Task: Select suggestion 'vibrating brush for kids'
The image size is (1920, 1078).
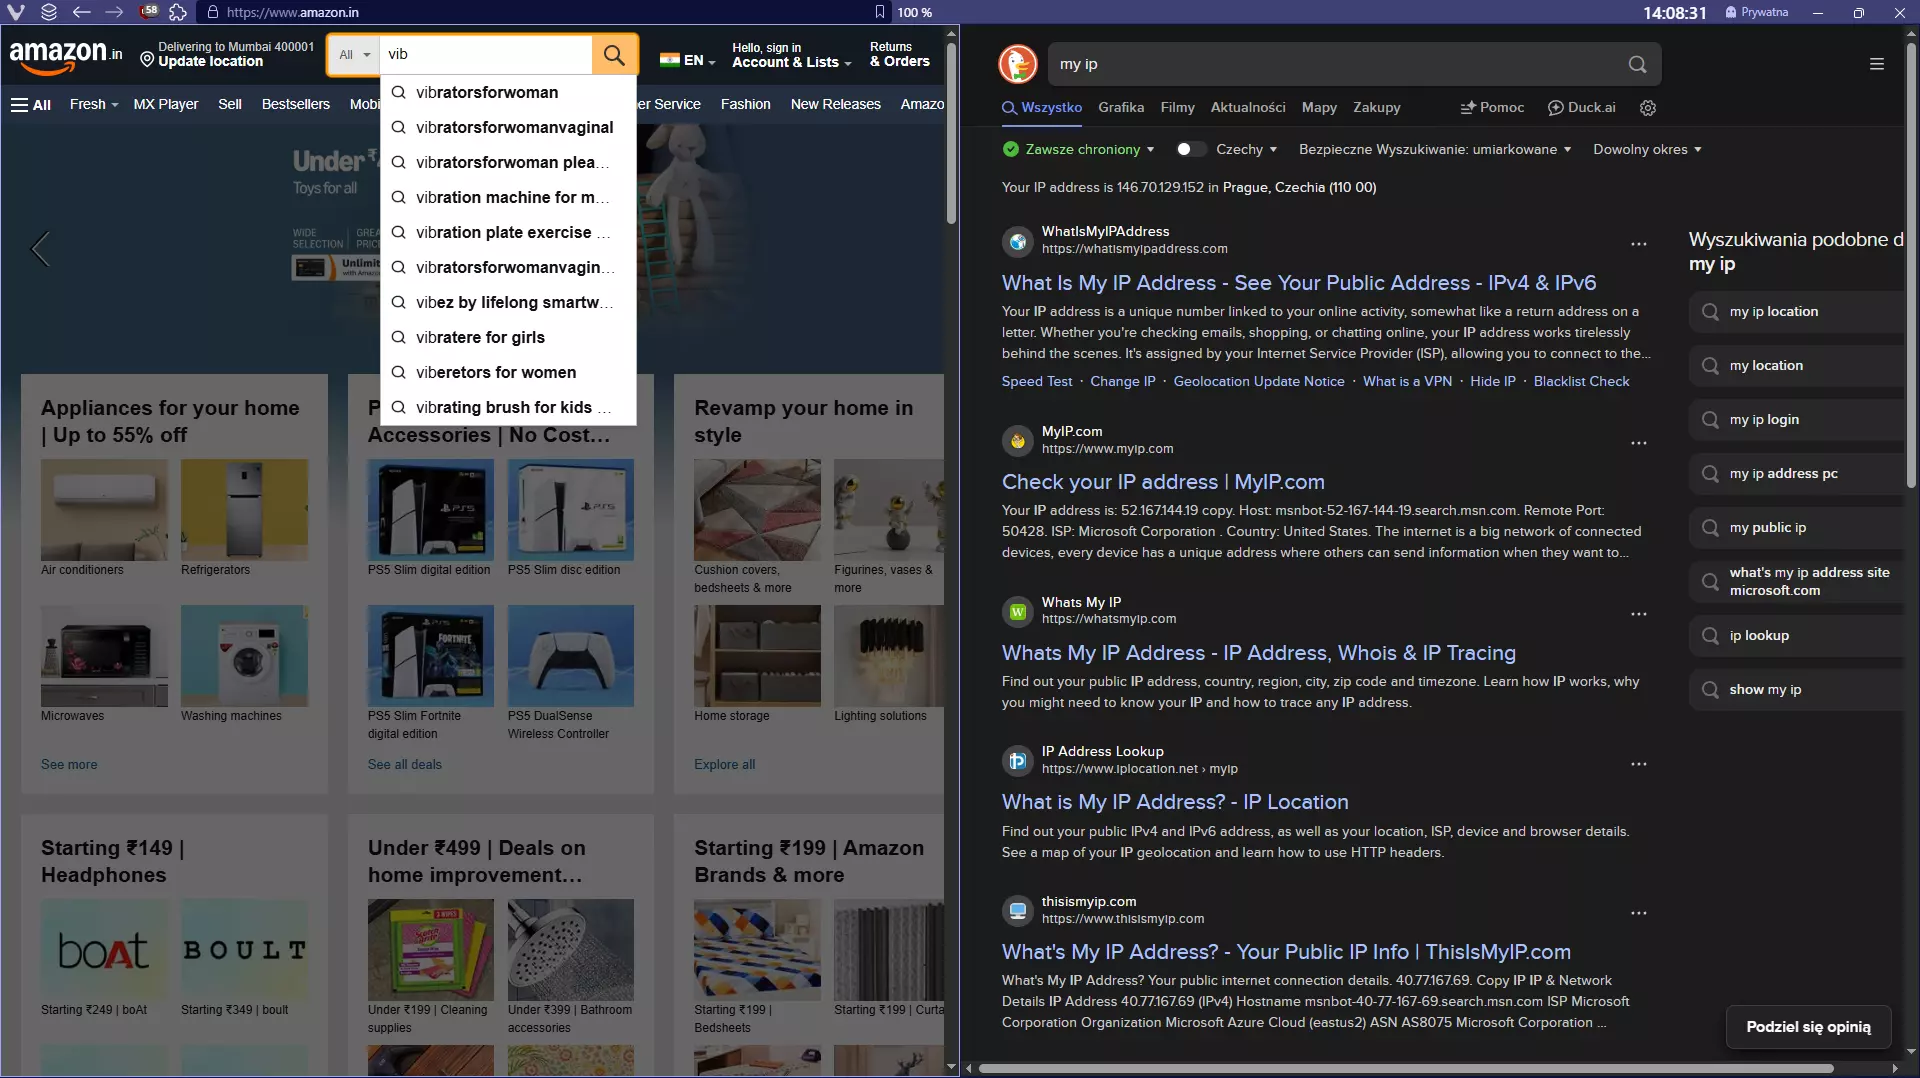Action: [x=508, y=407]
